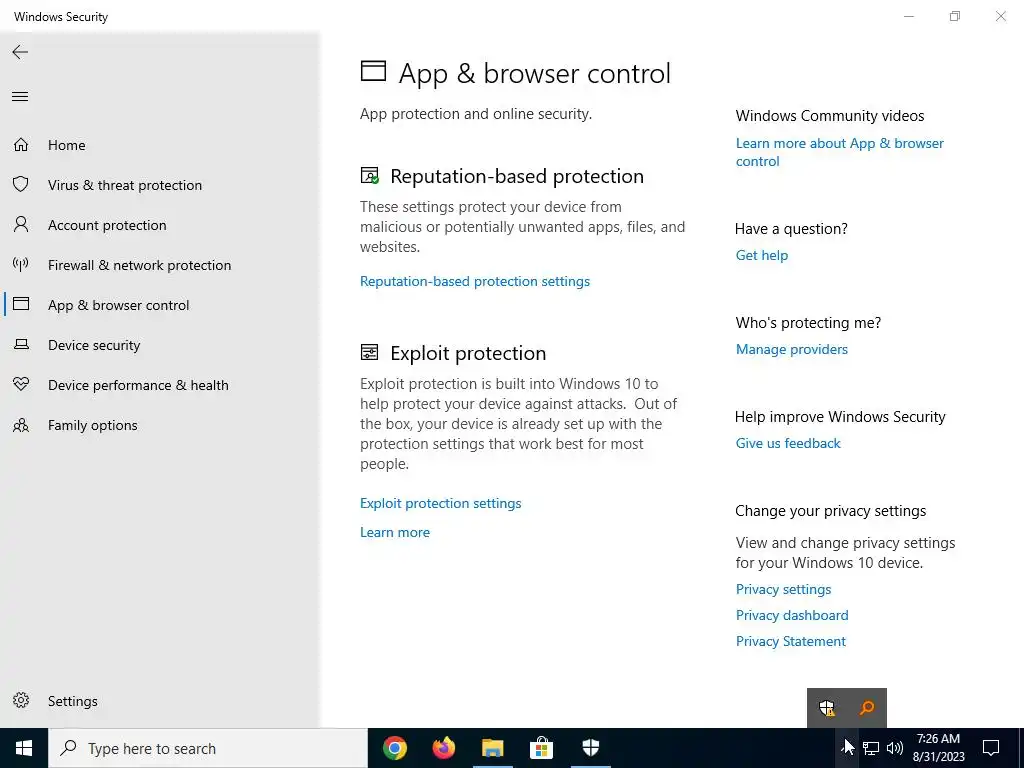
Task: Click the Give us feedback link
Action: (788, 443)
